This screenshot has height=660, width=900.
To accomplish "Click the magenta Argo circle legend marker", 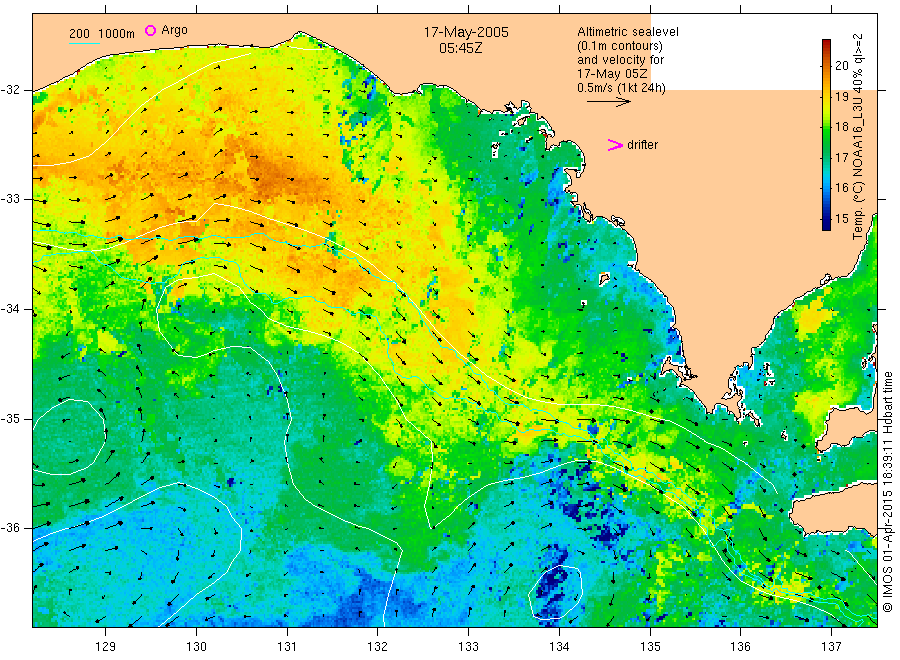I will point(150,30).
